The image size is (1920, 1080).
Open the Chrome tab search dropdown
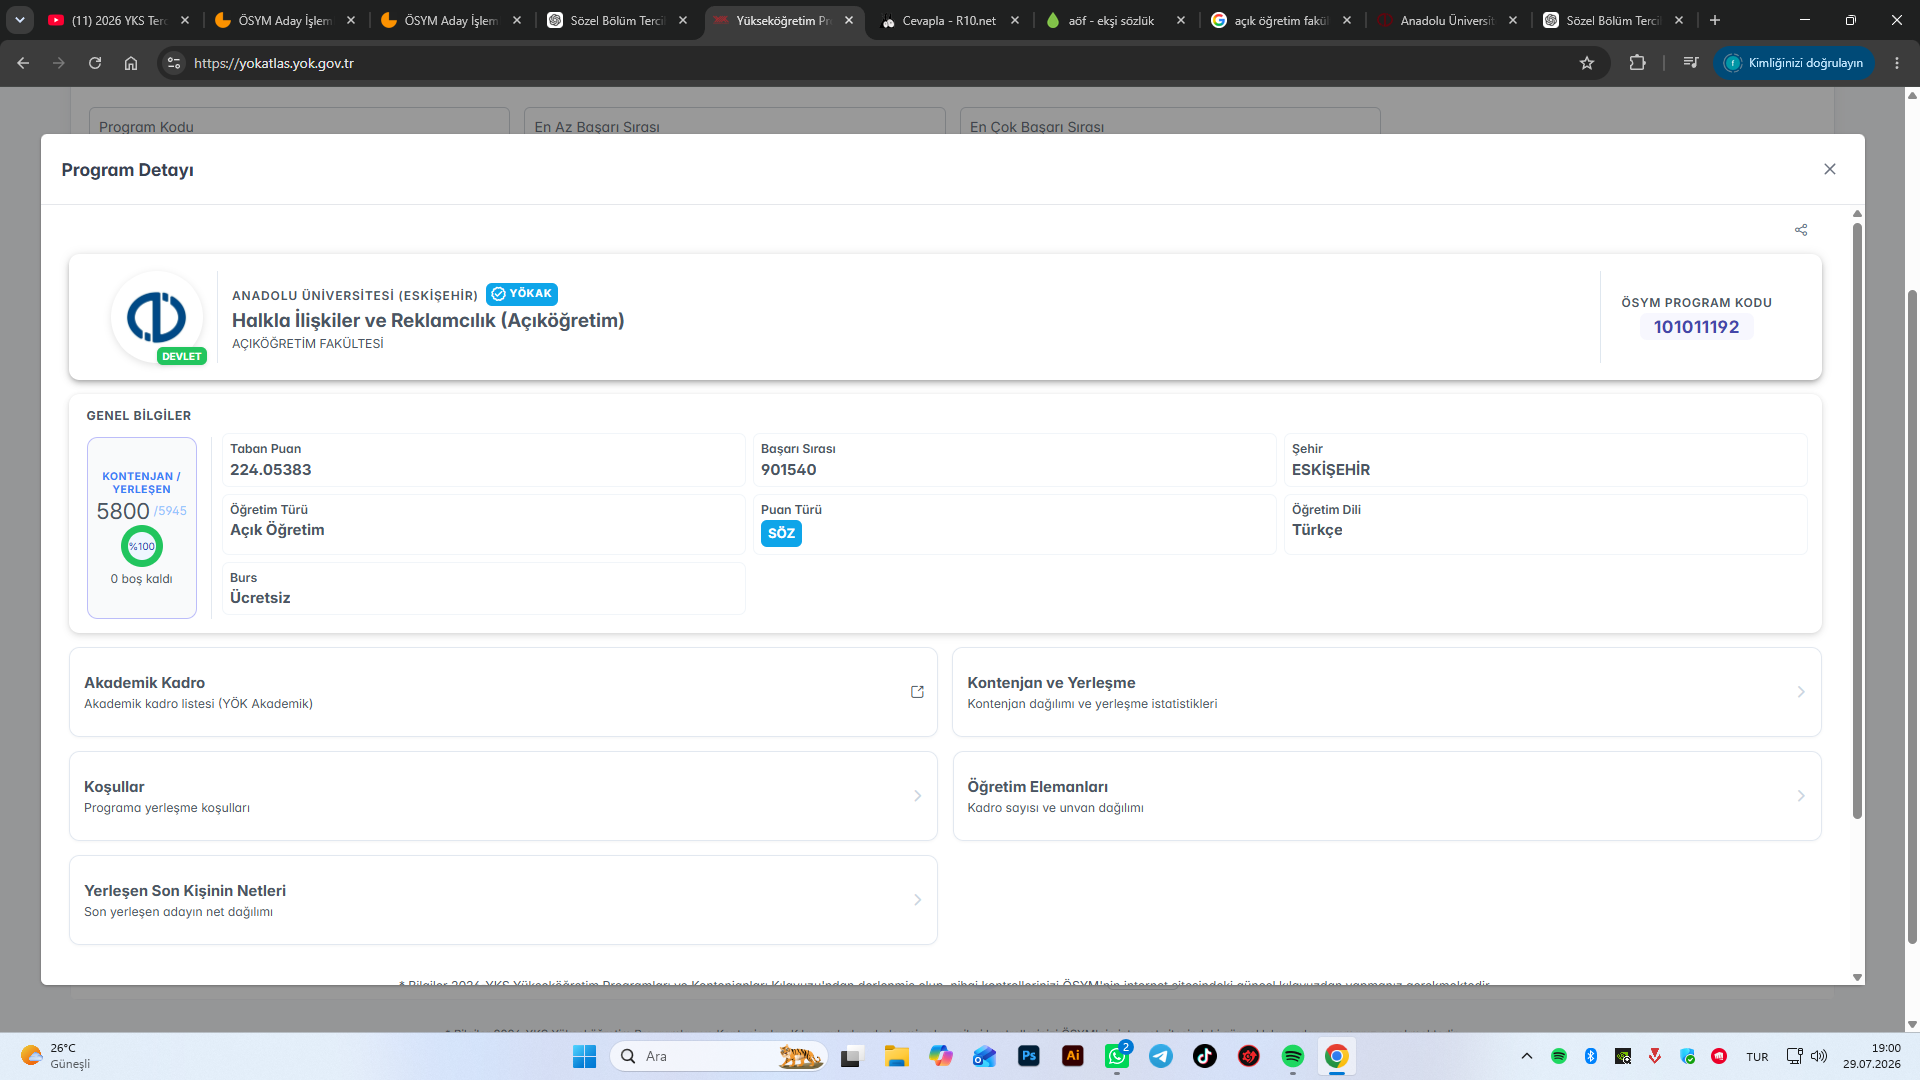tap(20, 20)
